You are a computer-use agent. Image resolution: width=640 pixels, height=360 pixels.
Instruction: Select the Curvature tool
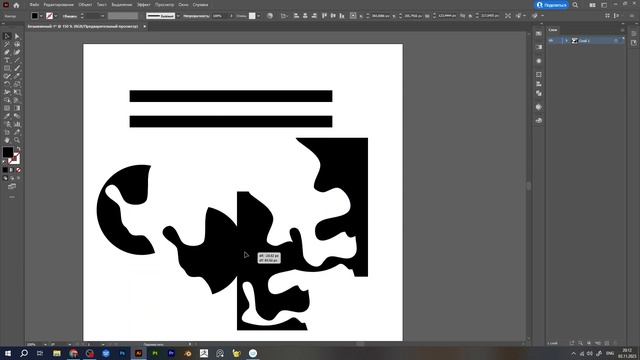click(x=17, y=52)
